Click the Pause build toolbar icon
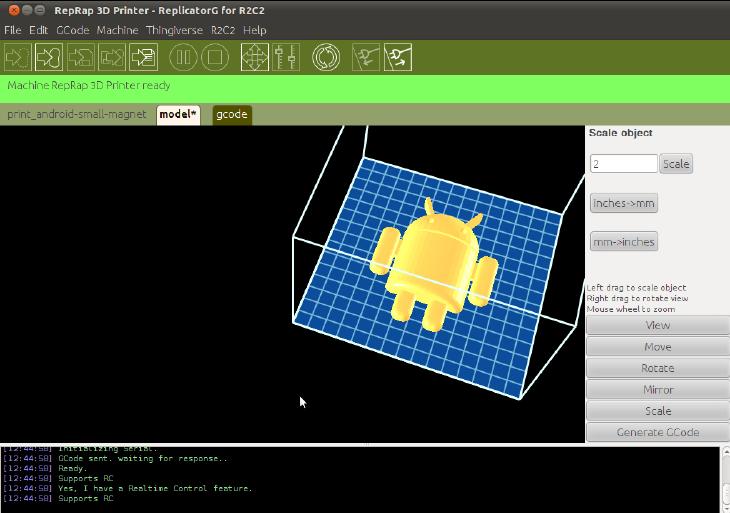Viewport: 730px width, 513px height. coord(183,57)
